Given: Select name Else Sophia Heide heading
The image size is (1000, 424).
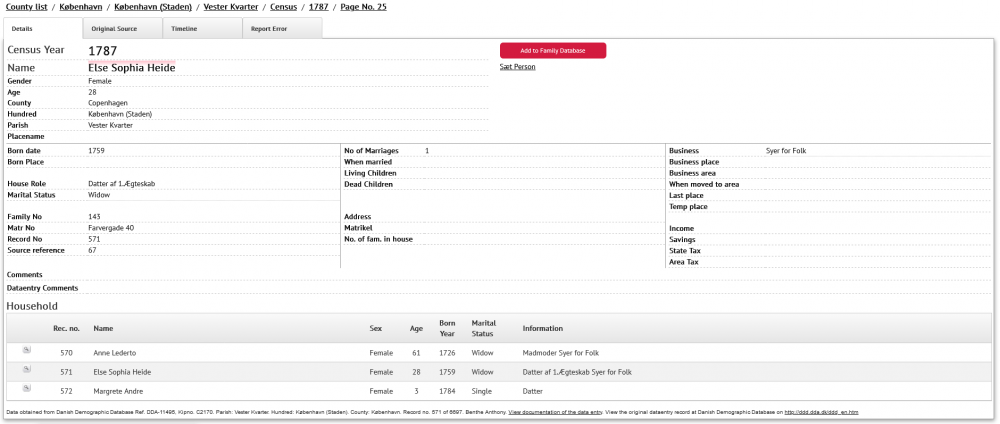Looking at the screenshot, I should tap(131, 68).
